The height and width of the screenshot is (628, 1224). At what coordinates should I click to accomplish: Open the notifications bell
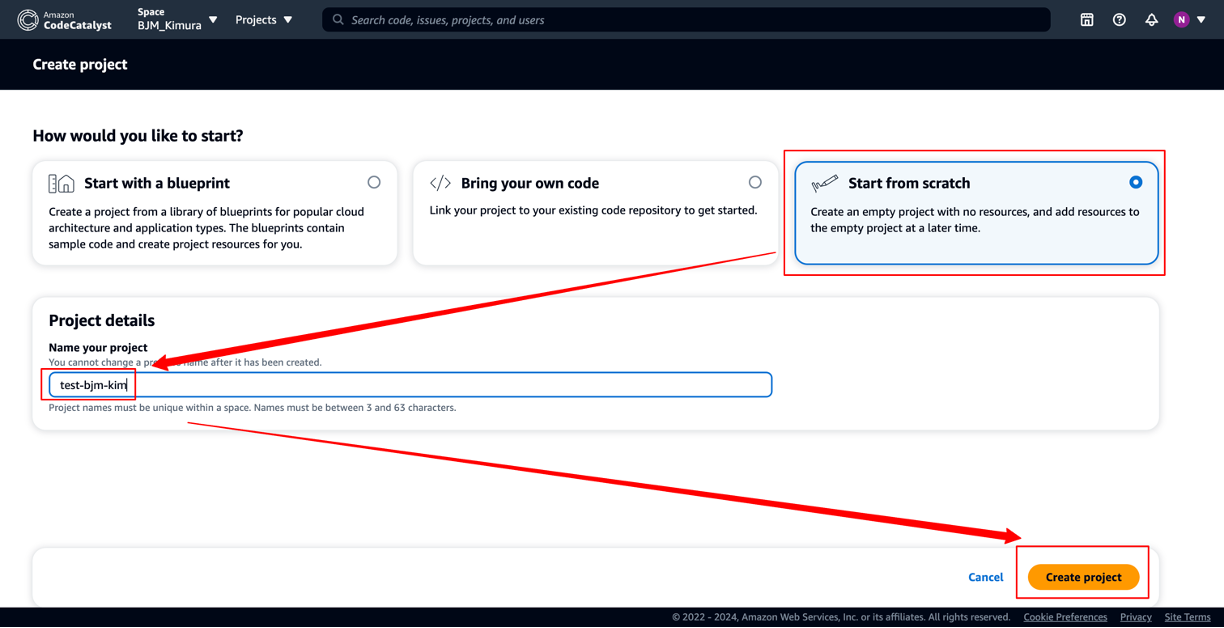coord(1151,20)
